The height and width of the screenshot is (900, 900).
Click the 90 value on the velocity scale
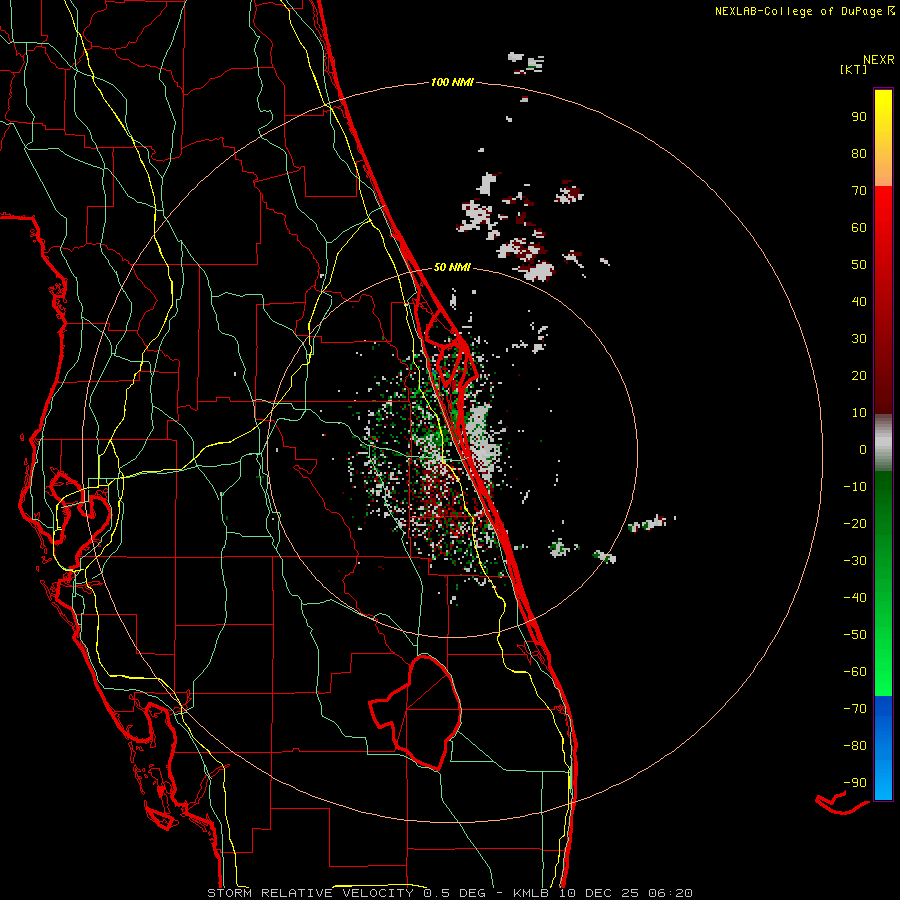coord(859,117)
